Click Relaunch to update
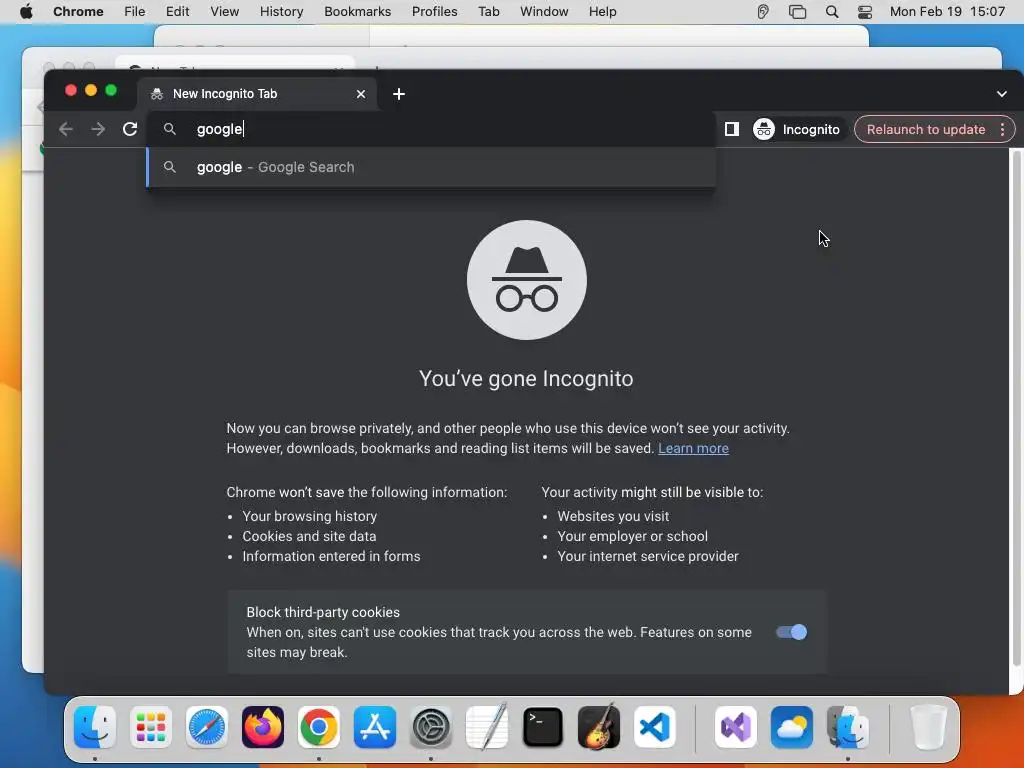 click(925, 129)
